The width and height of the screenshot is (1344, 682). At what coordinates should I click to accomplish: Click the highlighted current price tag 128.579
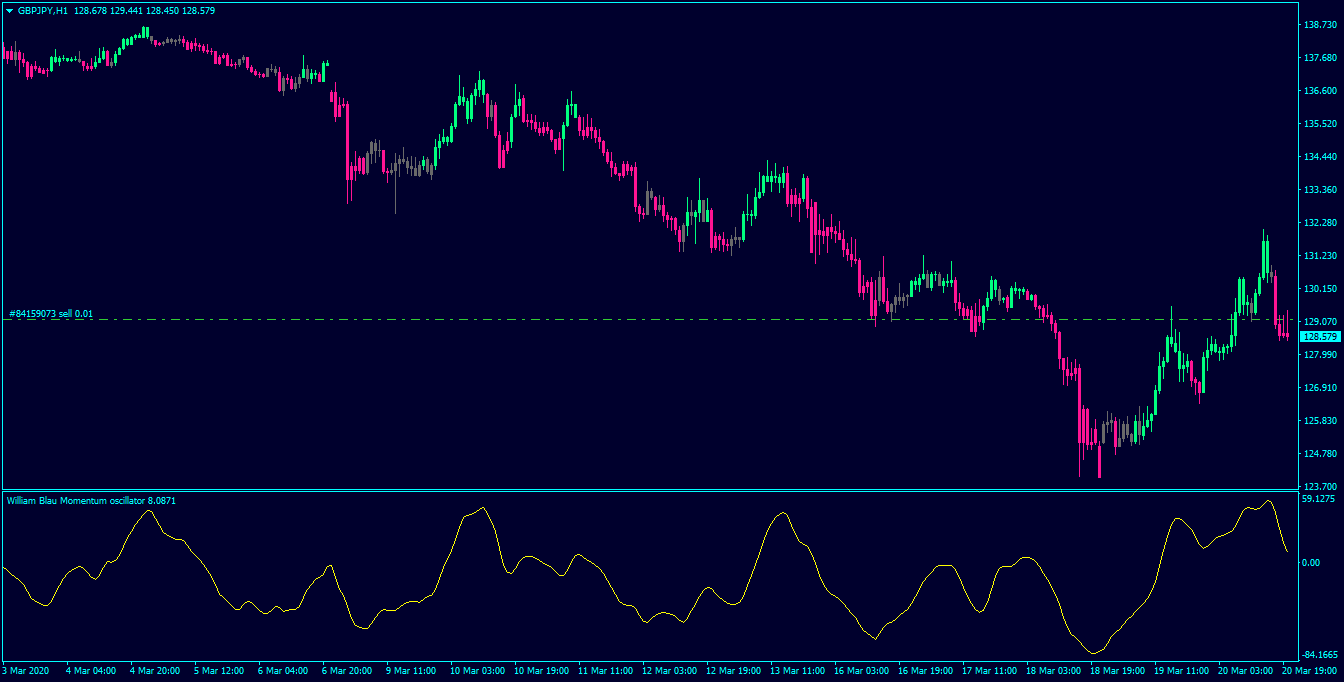pos(1320,337)
